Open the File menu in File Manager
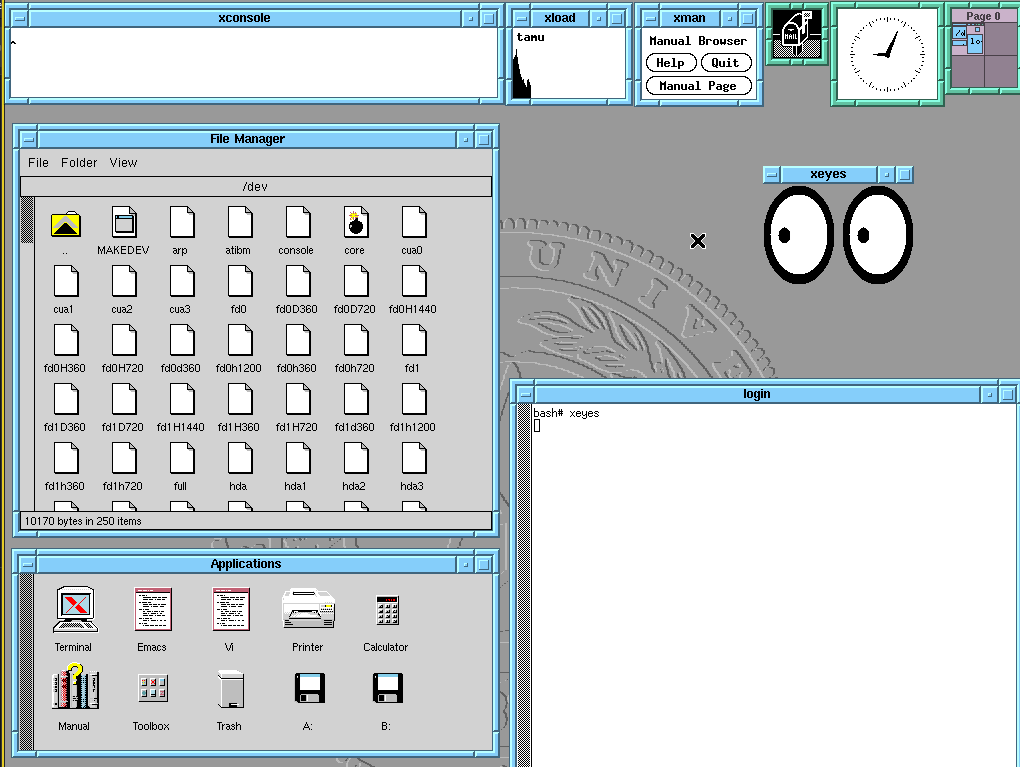This screenshot has height=767, width=1020. [x=38, y=163]
